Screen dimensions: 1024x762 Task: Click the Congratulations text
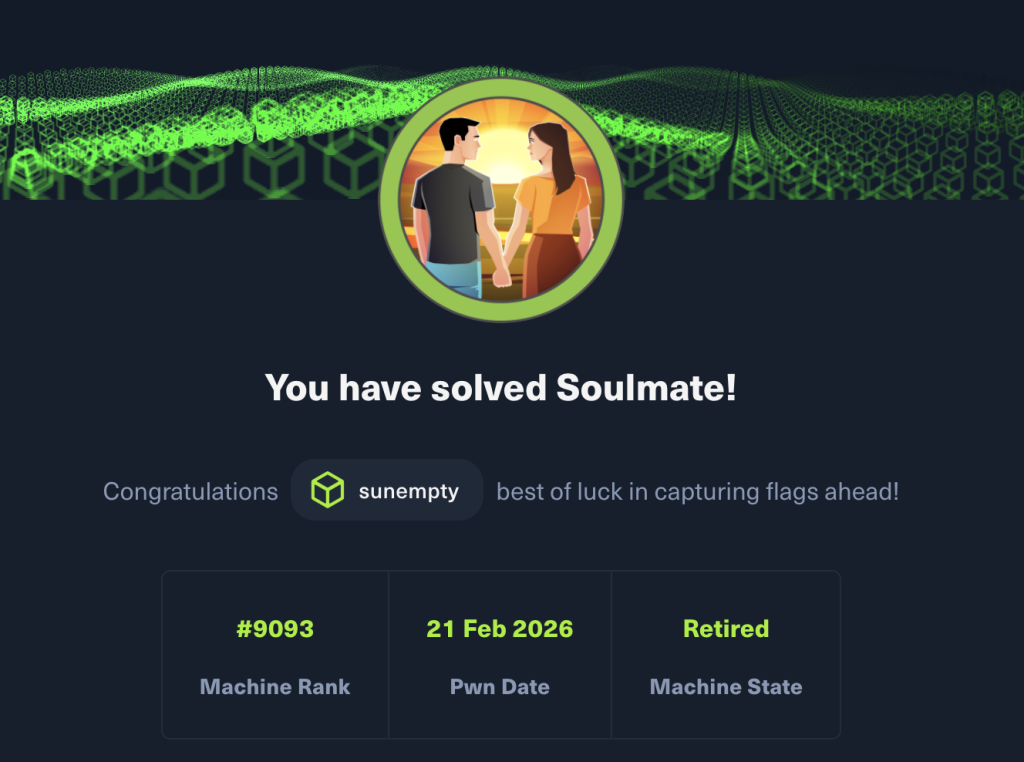[x=191, y=491]
